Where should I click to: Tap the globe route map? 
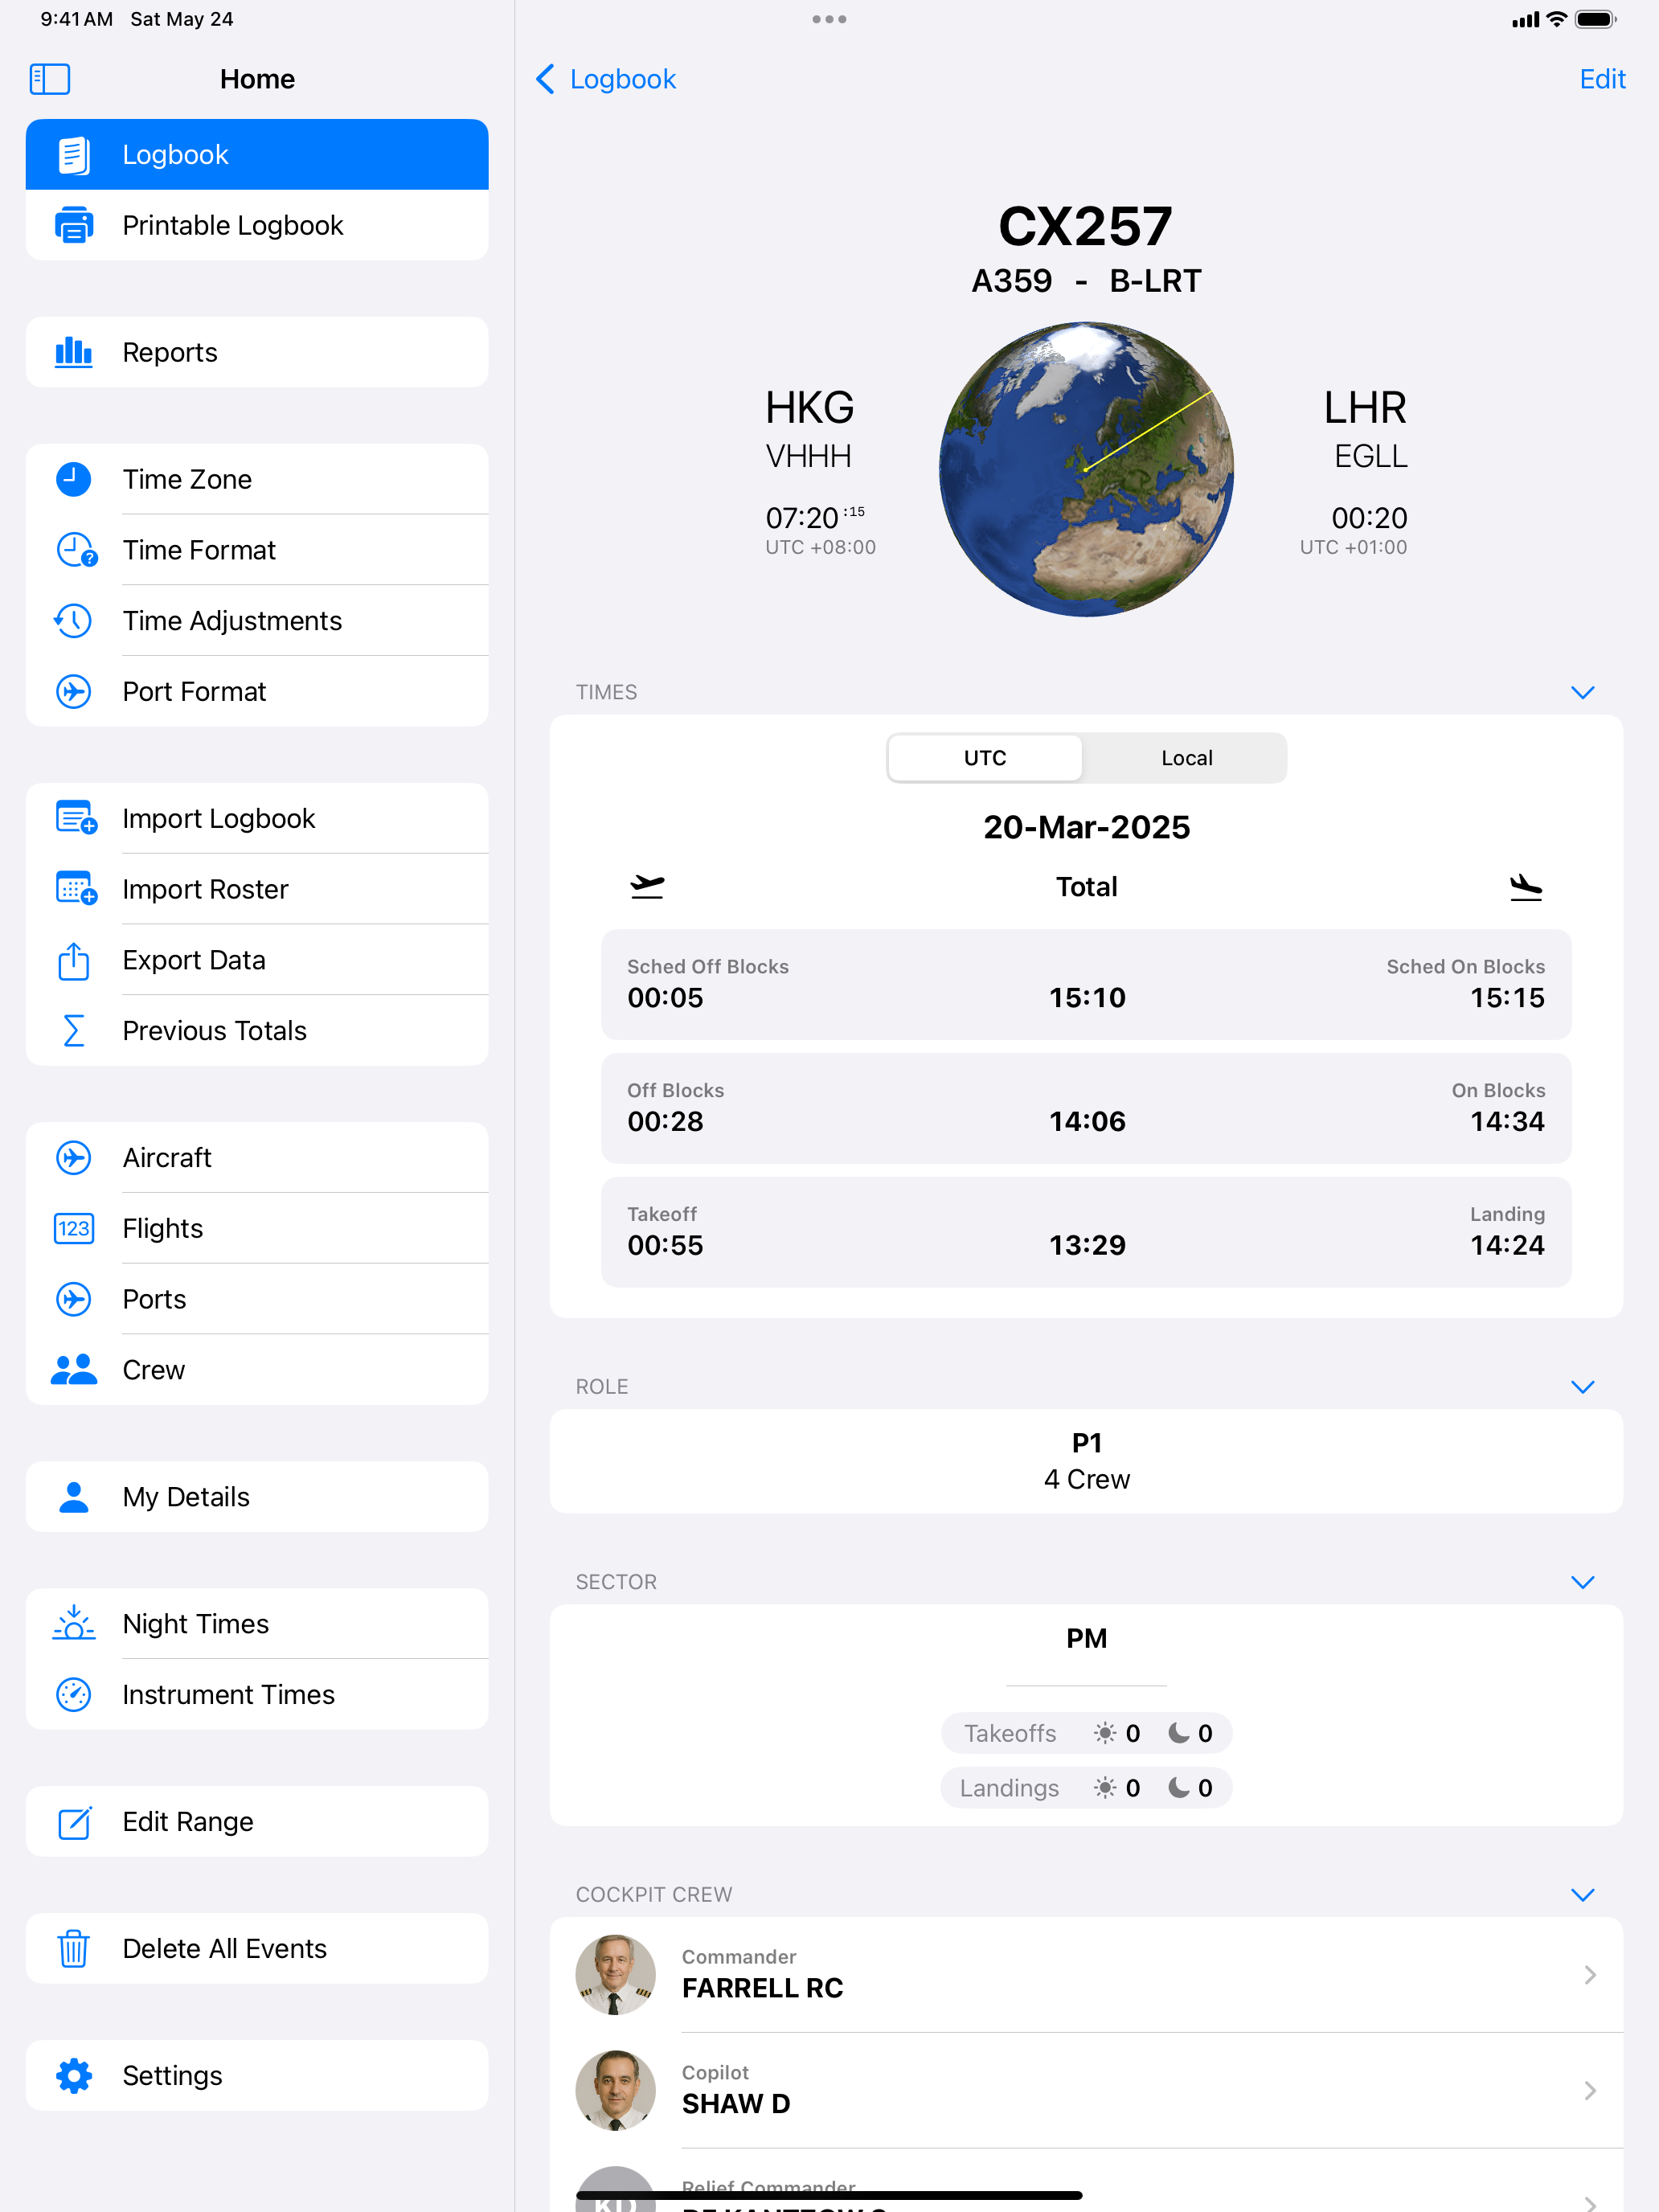click(x=1086, y=469)
